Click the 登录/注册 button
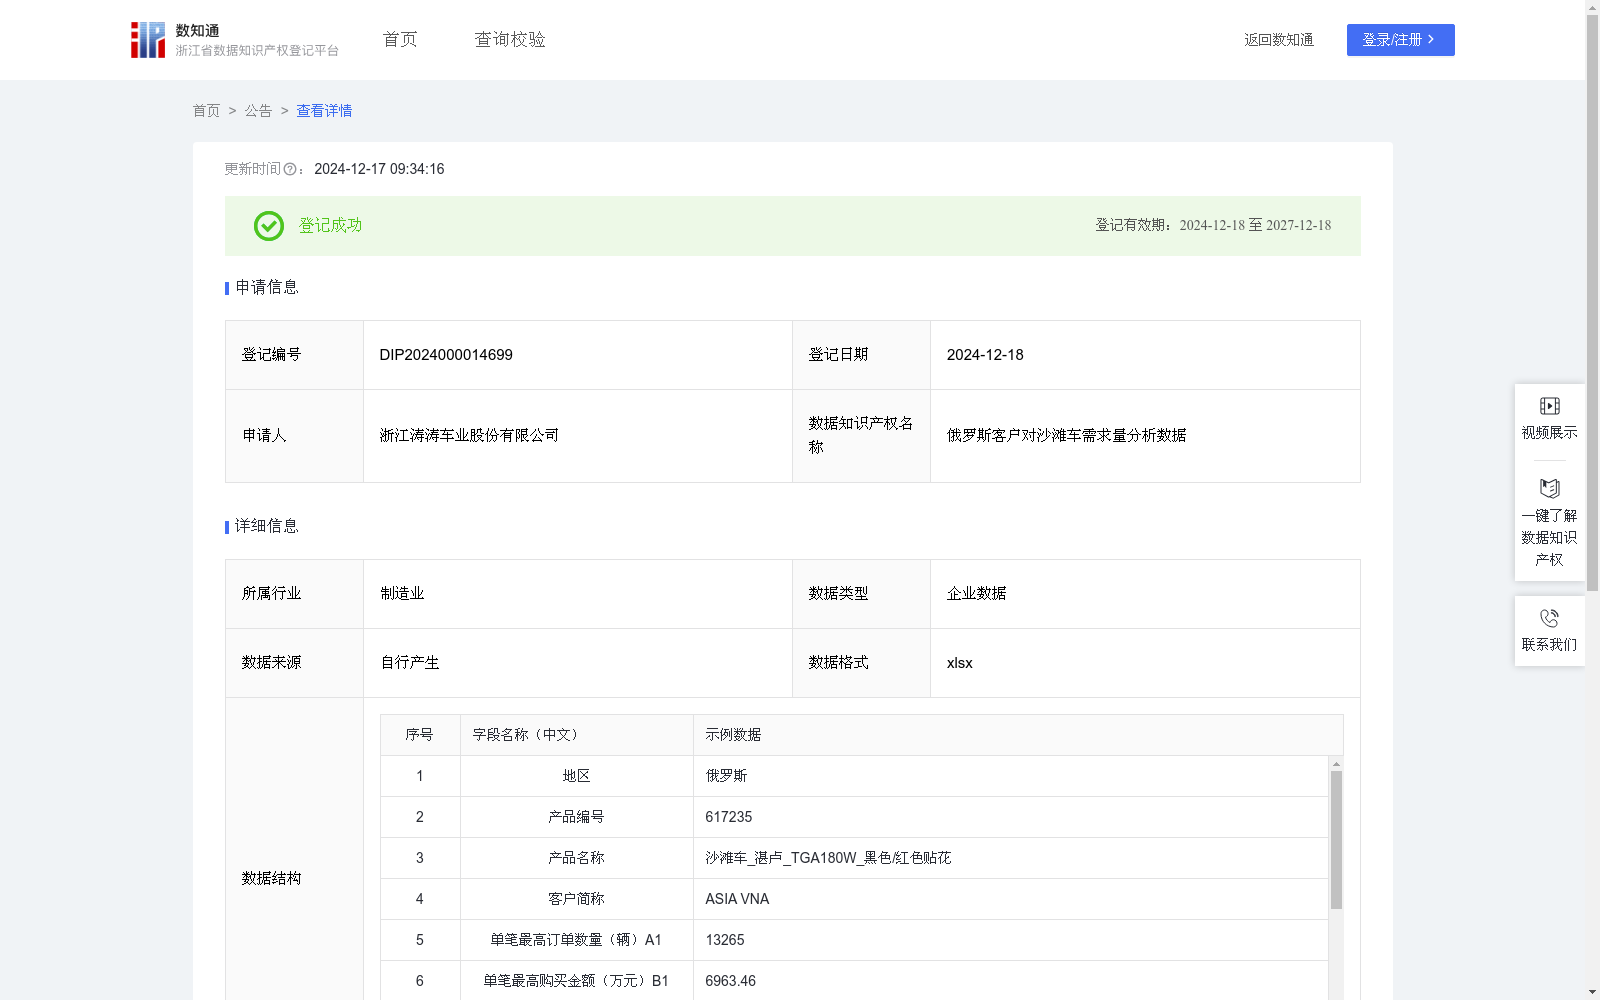This screenshot has height=1000, width=1600. tap(1400, 40)
